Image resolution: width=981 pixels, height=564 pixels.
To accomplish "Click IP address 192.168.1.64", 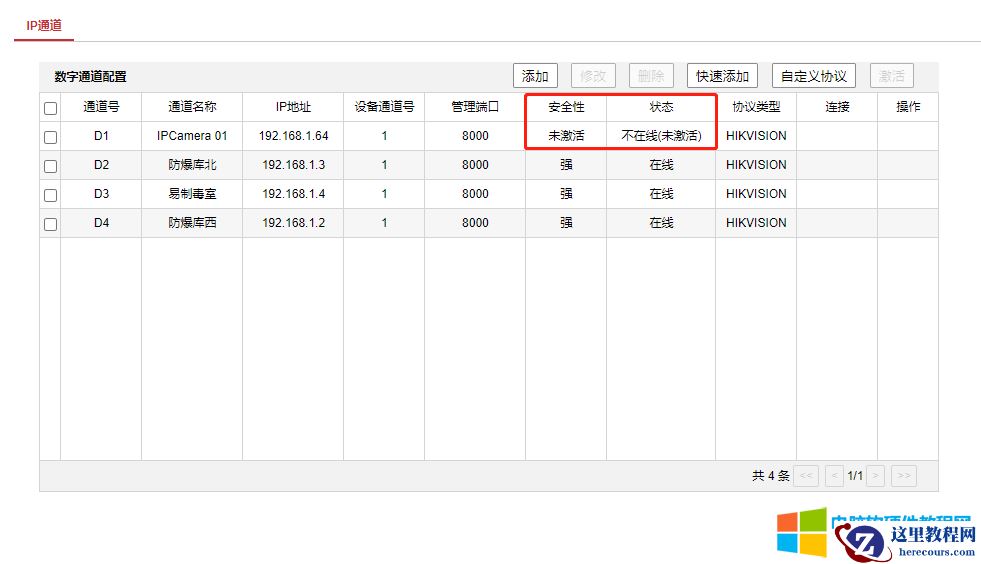I will [x=293, y=136].
